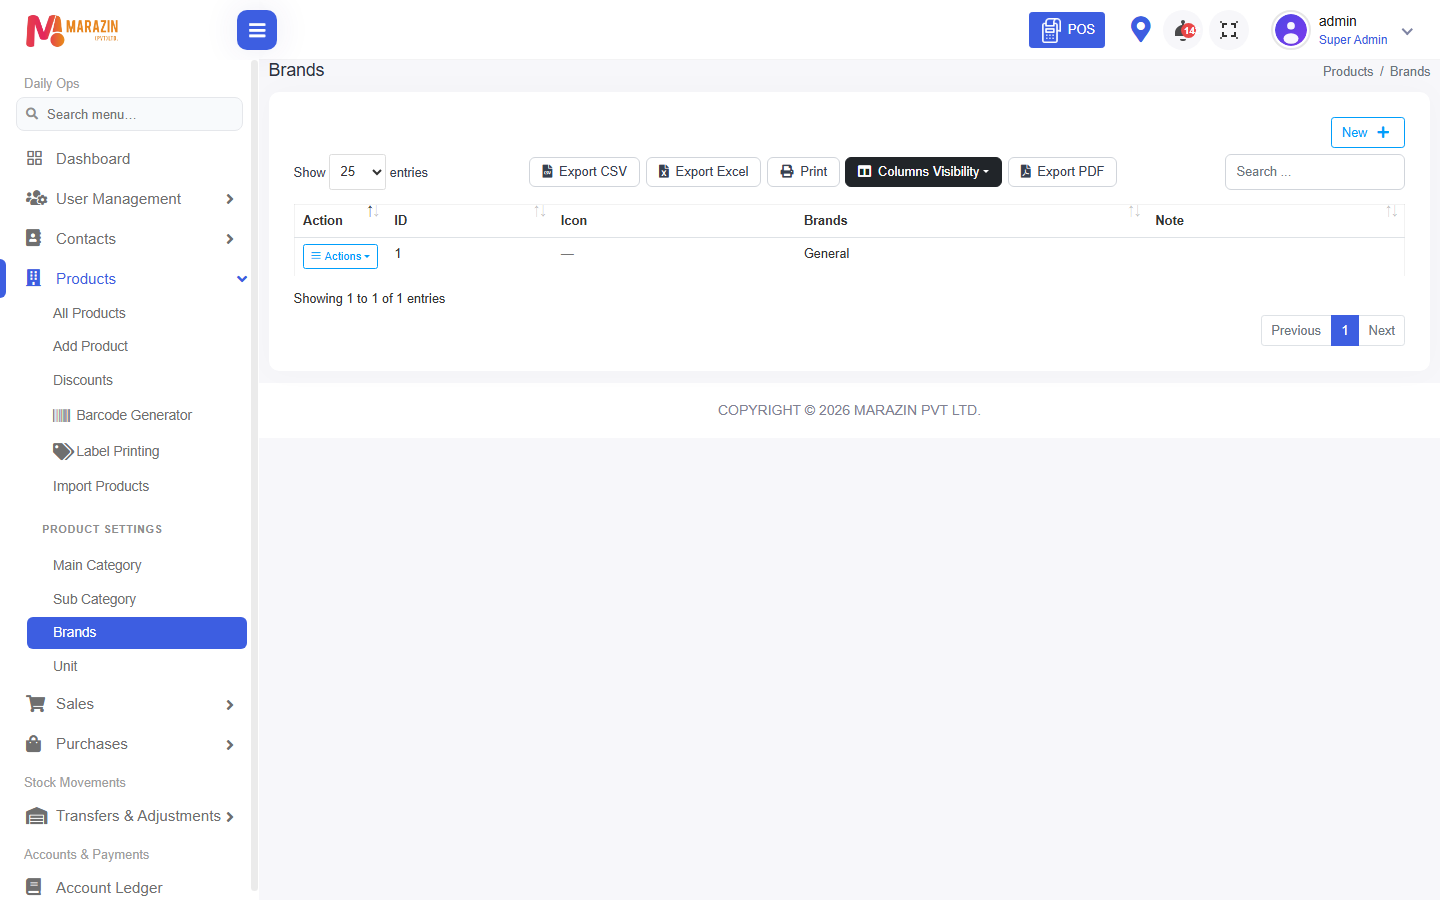Change the entries per page dropdown
This screenshot has width=1440, height=900.
pyautogui.click(x=357, y=172)
